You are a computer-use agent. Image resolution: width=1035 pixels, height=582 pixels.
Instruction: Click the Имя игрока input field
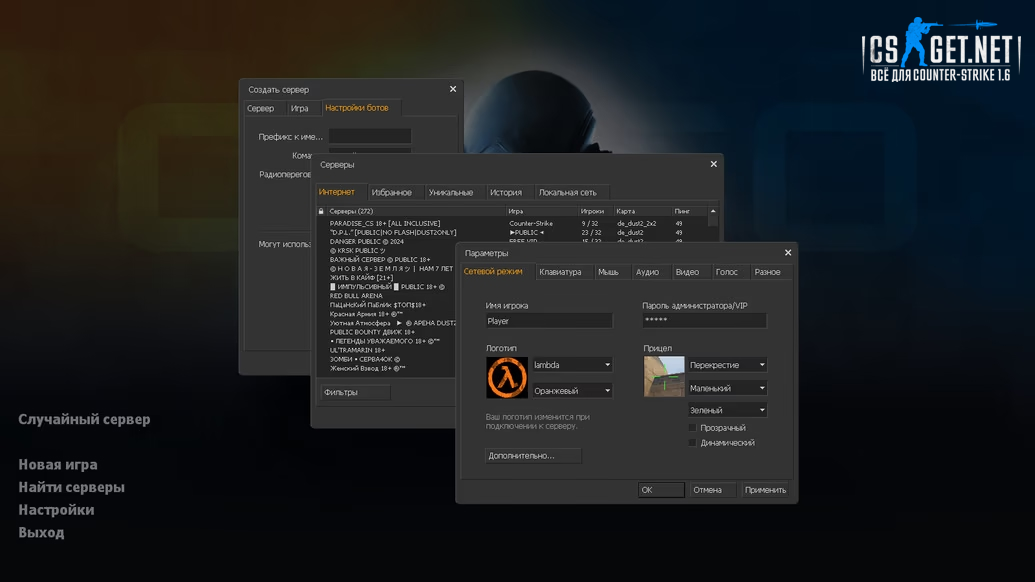point(548,321)
